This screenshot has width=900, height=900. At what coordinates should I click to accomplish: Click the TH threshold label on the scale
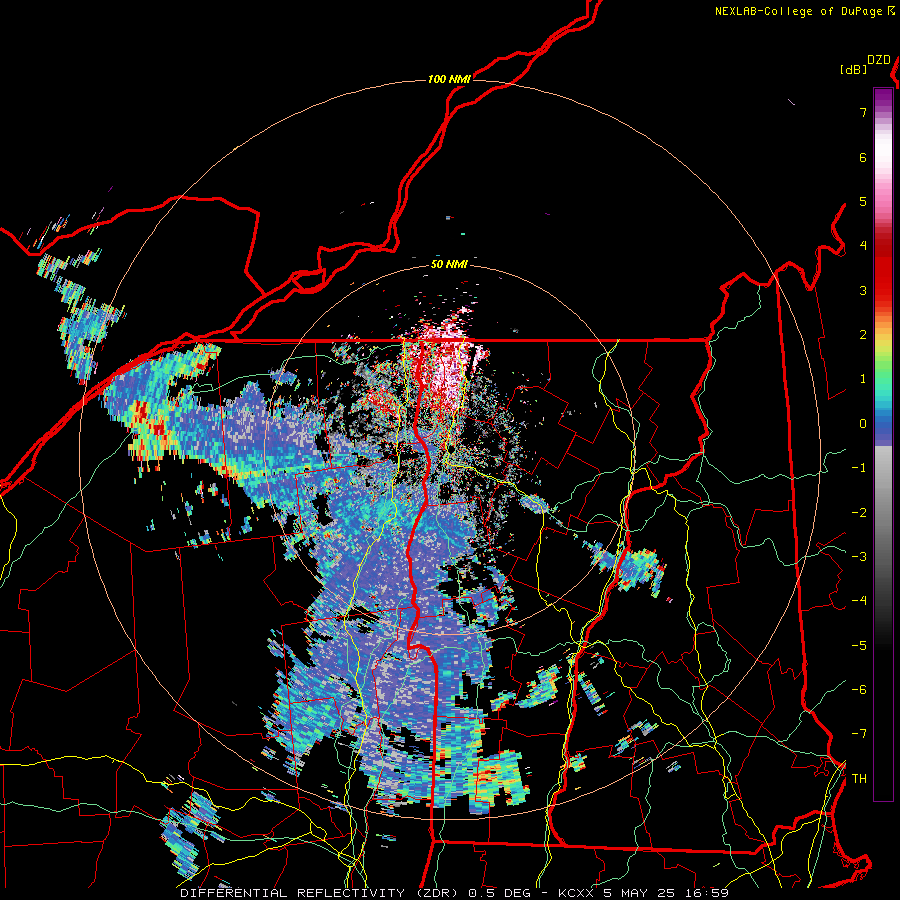click(859, 779)
